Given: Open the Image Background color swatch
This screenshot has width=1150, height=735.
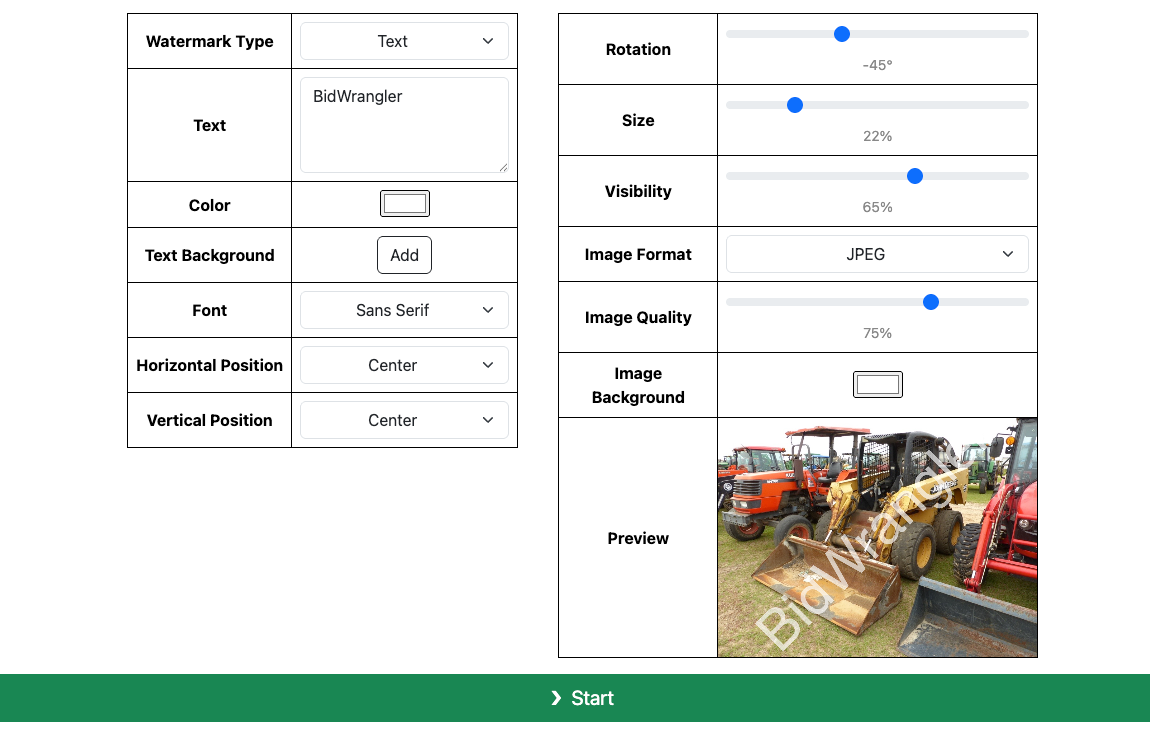Looking at the screenshot, I should (877, 384).
